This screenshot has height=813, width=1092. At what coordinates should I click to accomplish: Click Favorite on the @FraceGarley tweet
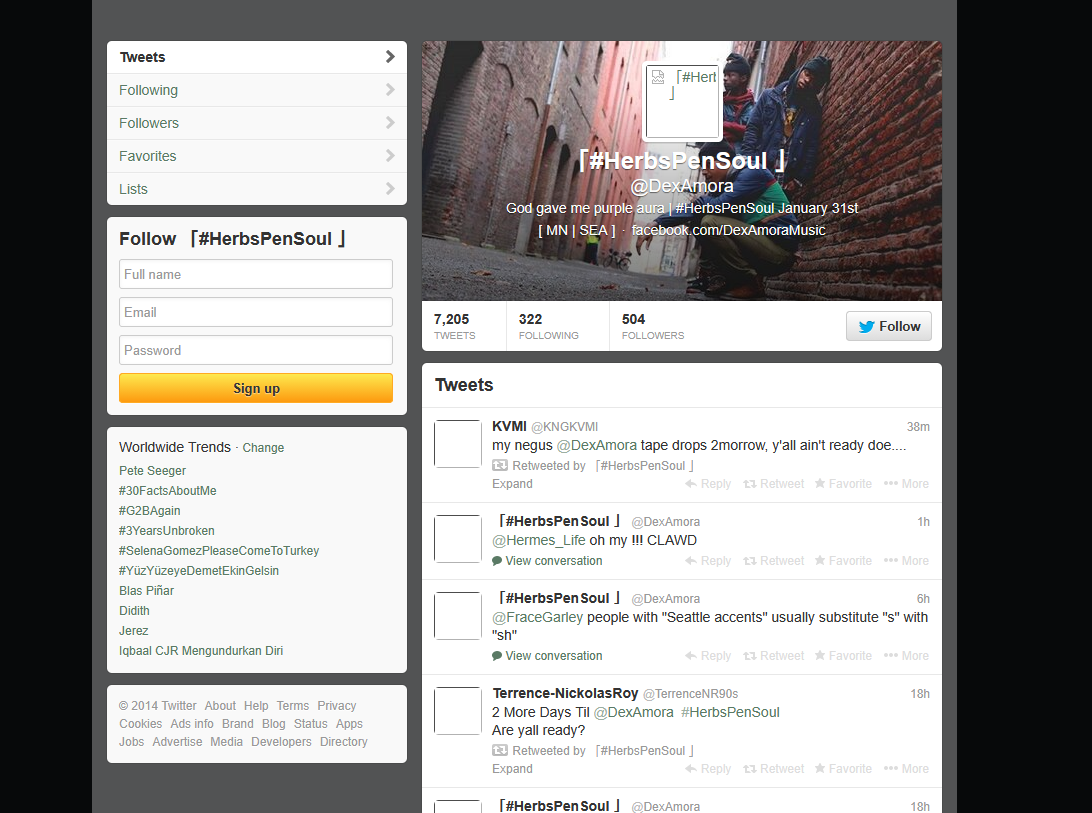(x=843, y=656)
